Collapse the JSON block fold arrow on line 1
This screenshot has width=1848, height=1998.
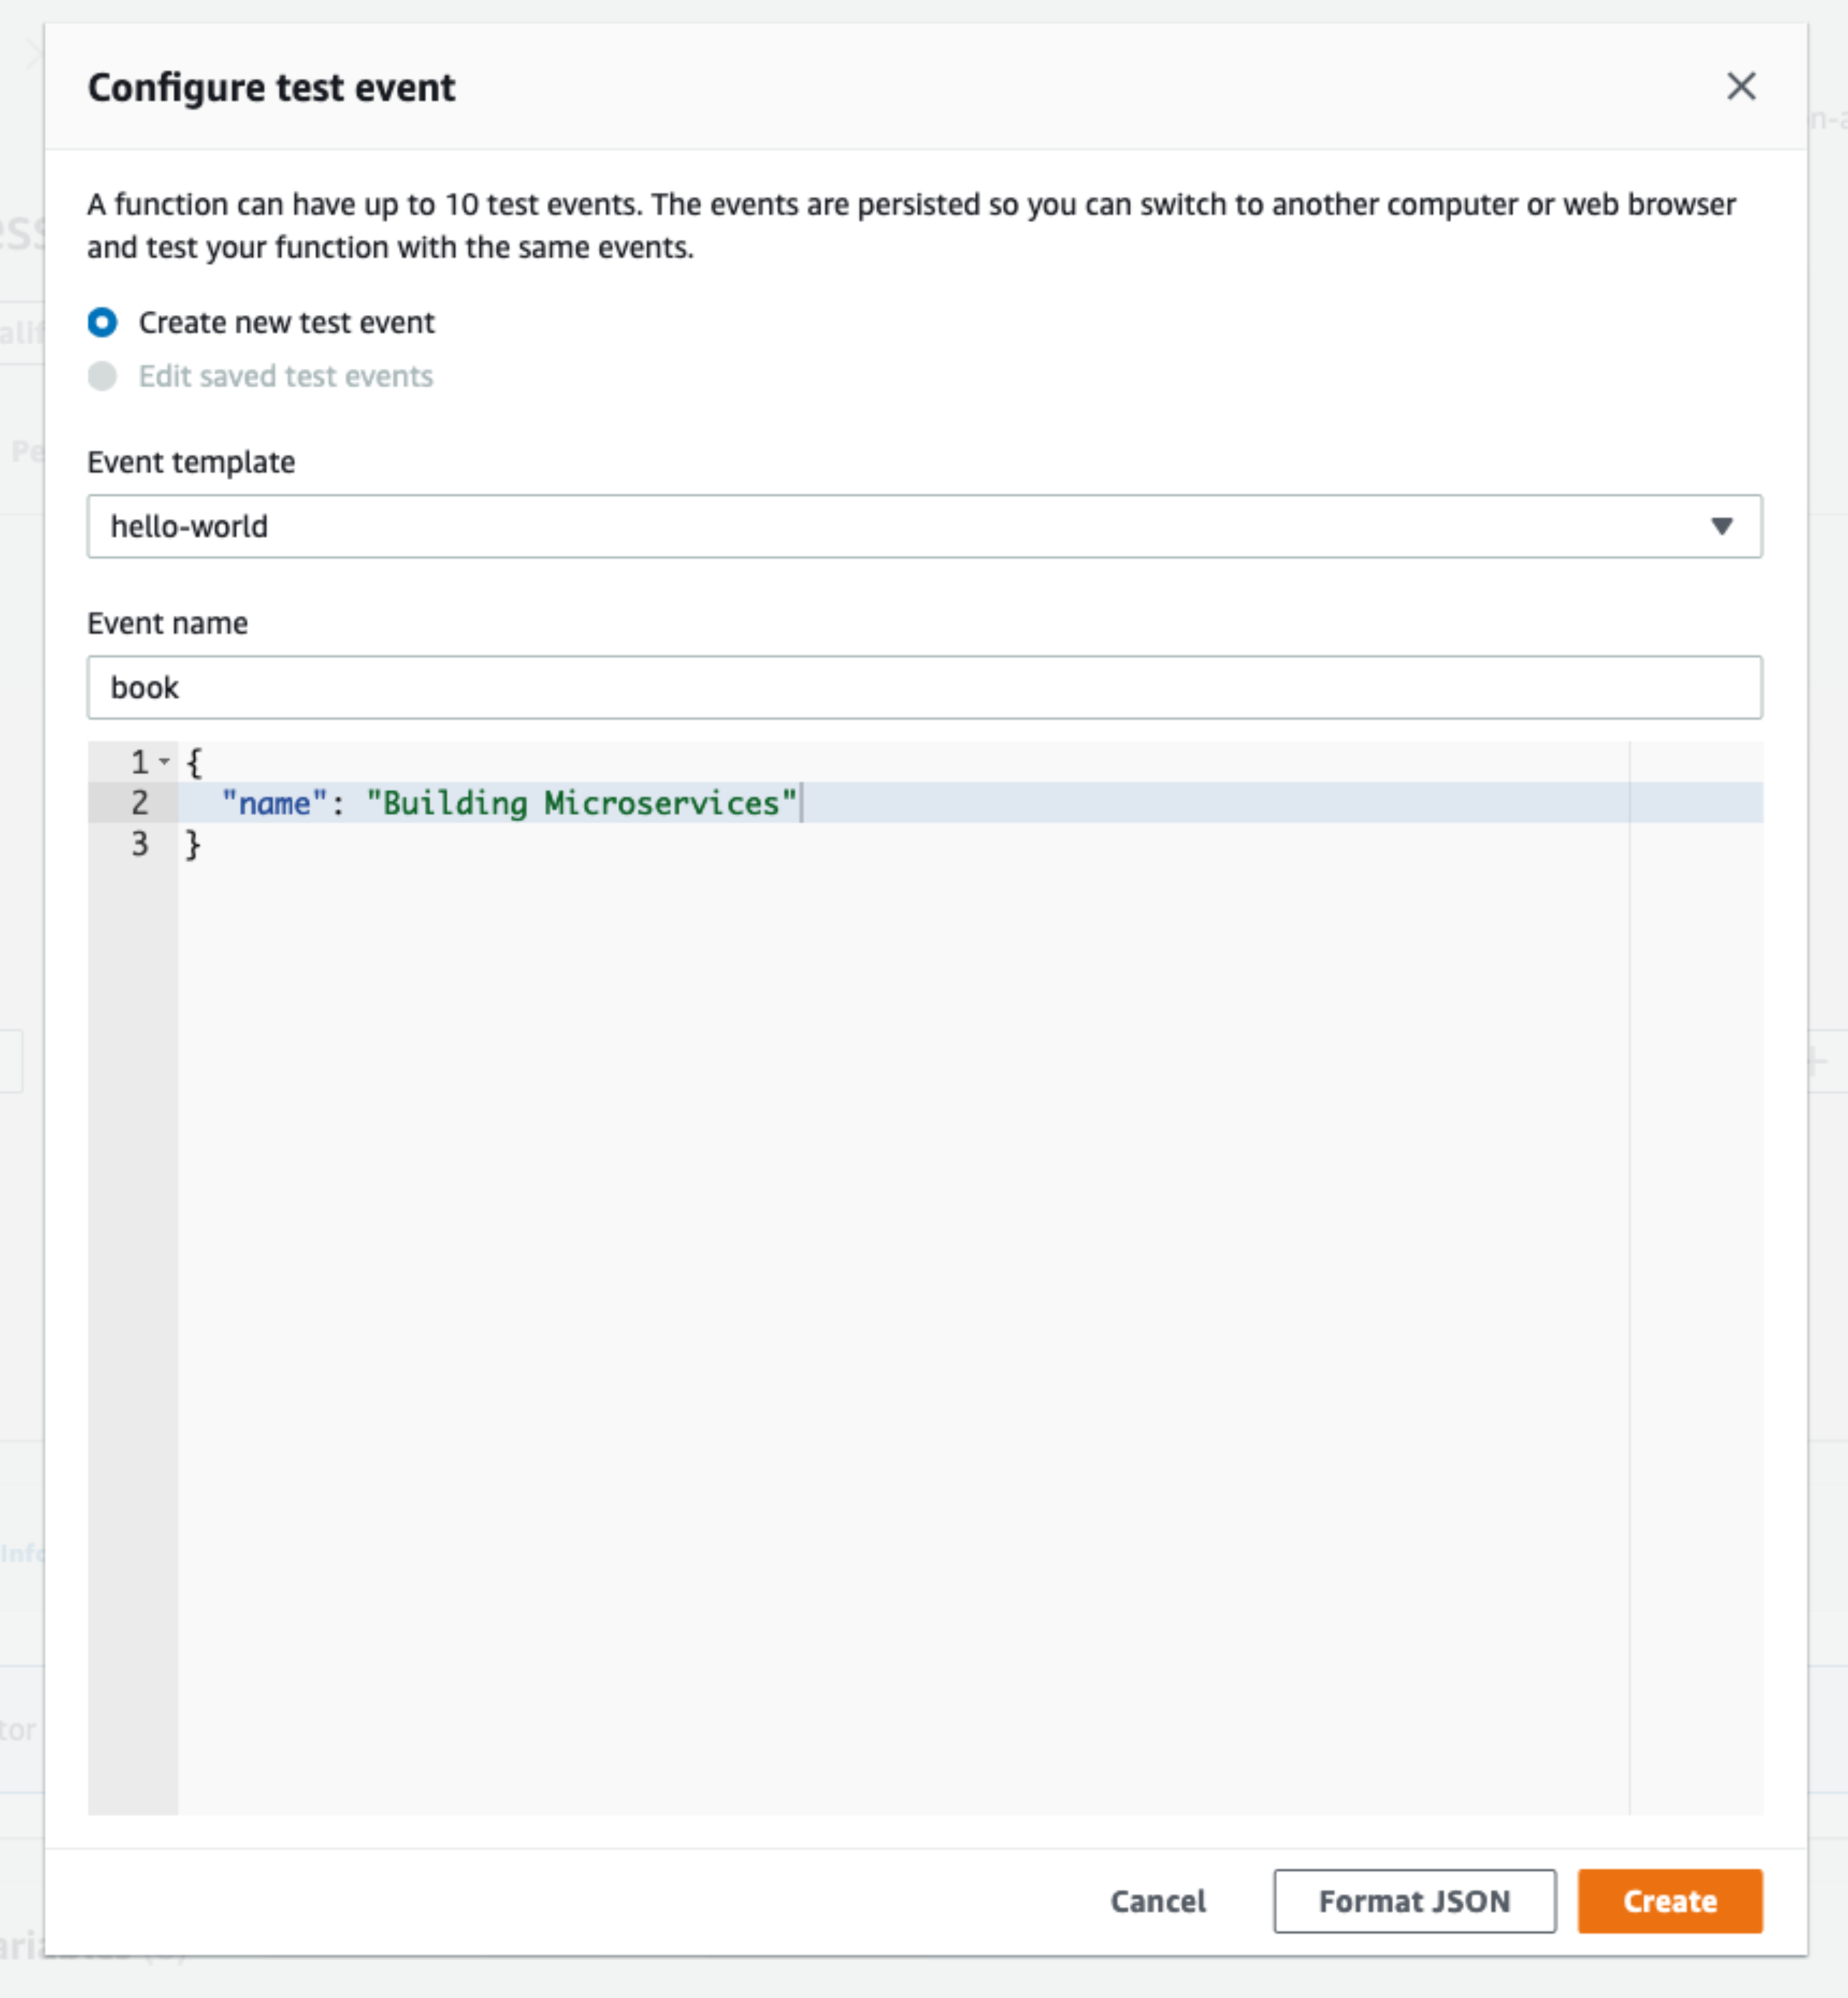tap(164, 762)
